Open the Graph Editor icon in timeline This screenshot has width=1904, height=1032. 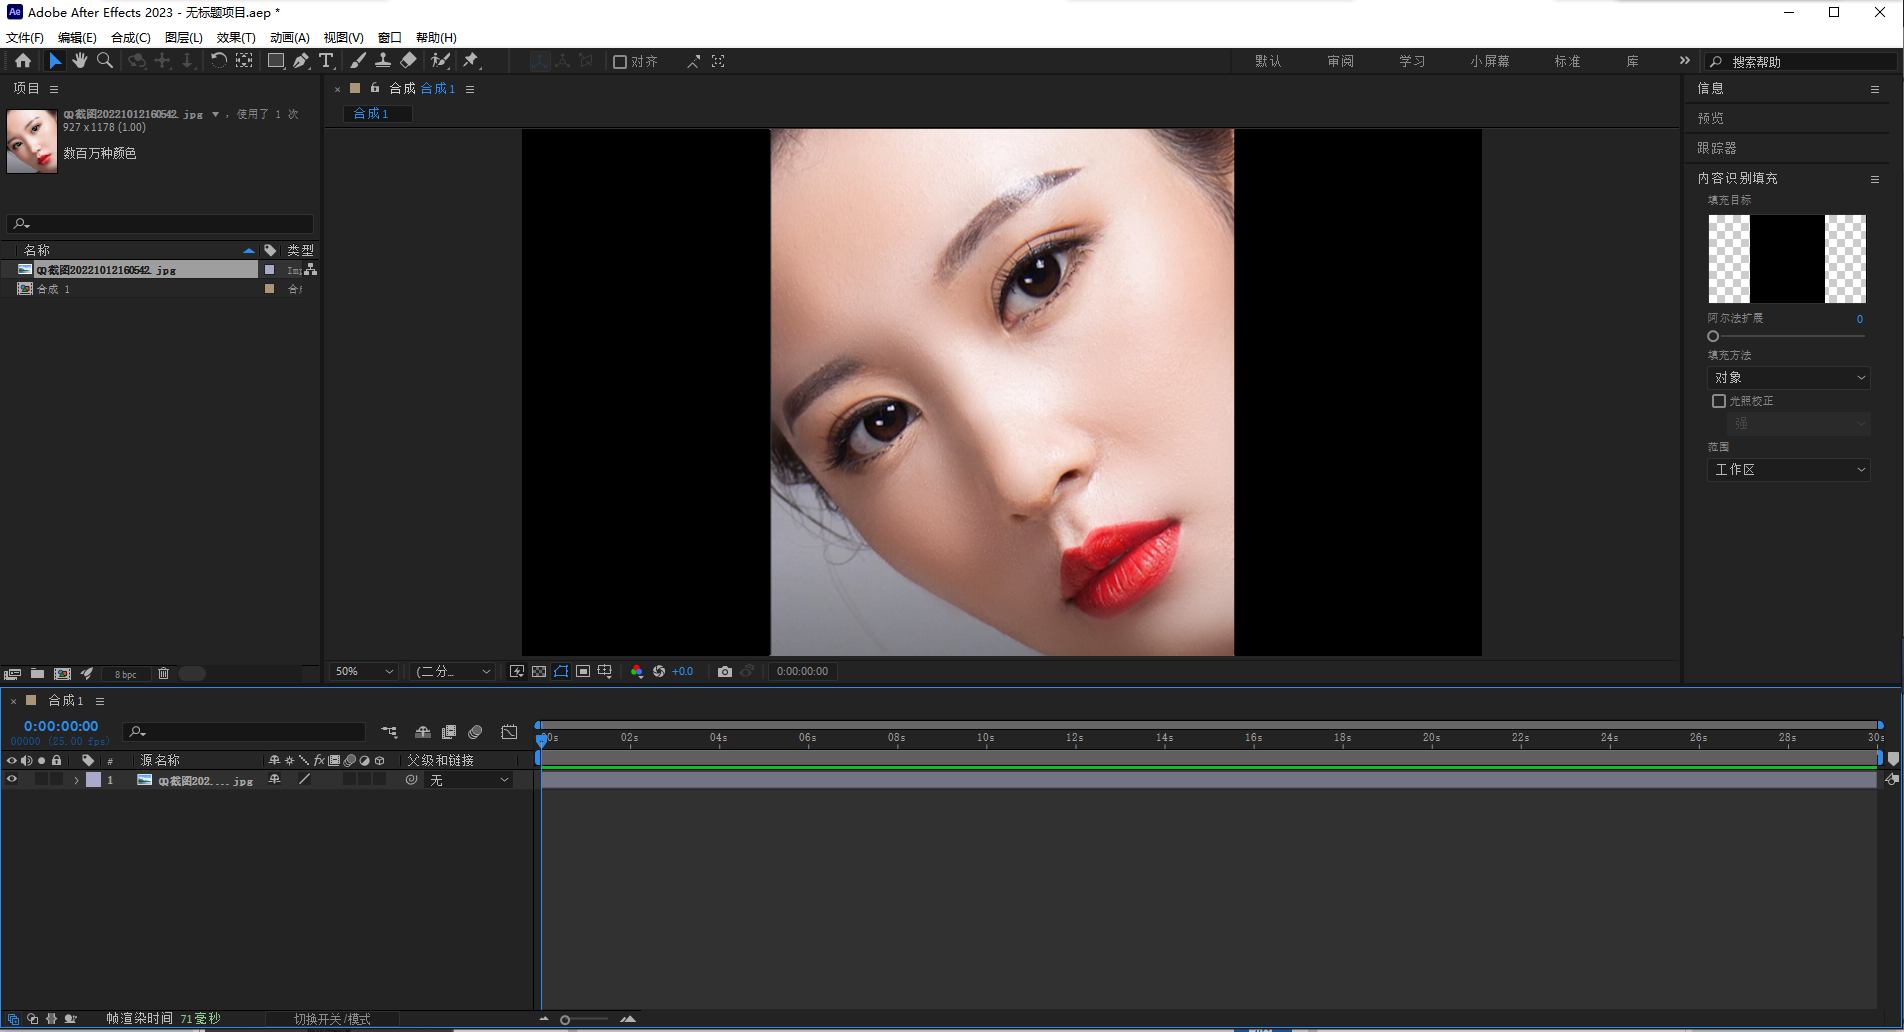[x=509, y=732]
